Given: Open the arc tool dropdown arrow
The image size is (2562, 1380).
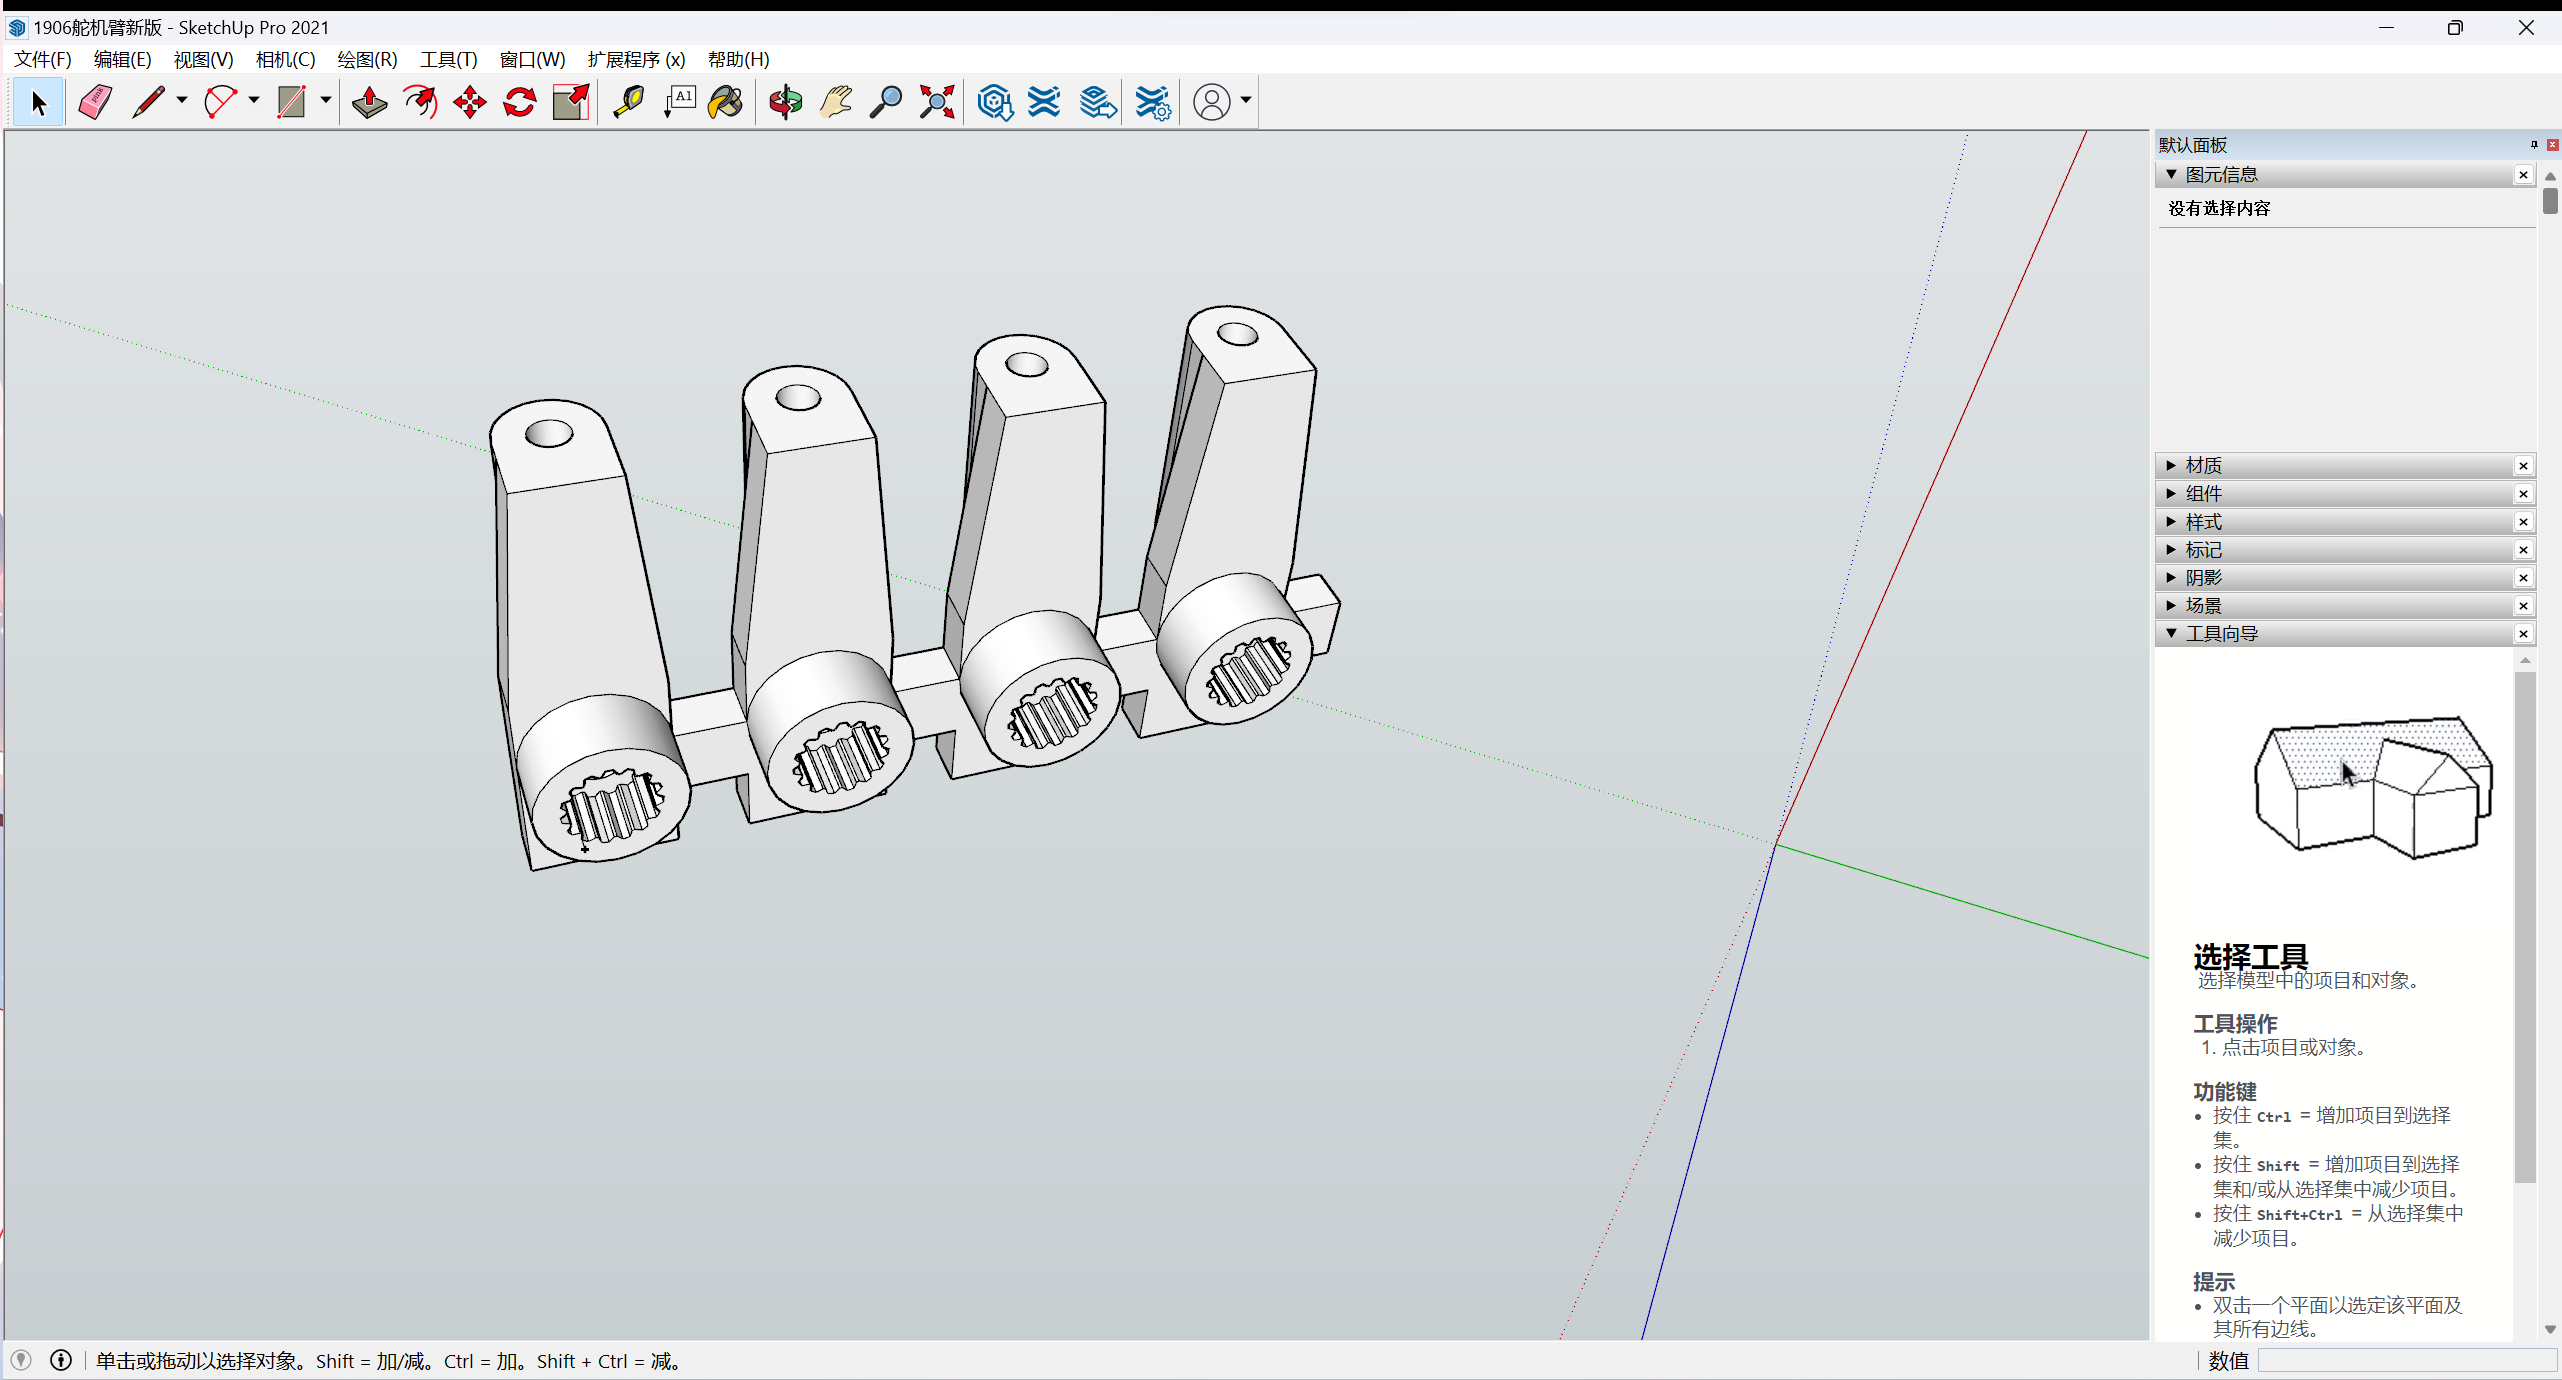Looking at the screenshot, I should tap(254, 100).
